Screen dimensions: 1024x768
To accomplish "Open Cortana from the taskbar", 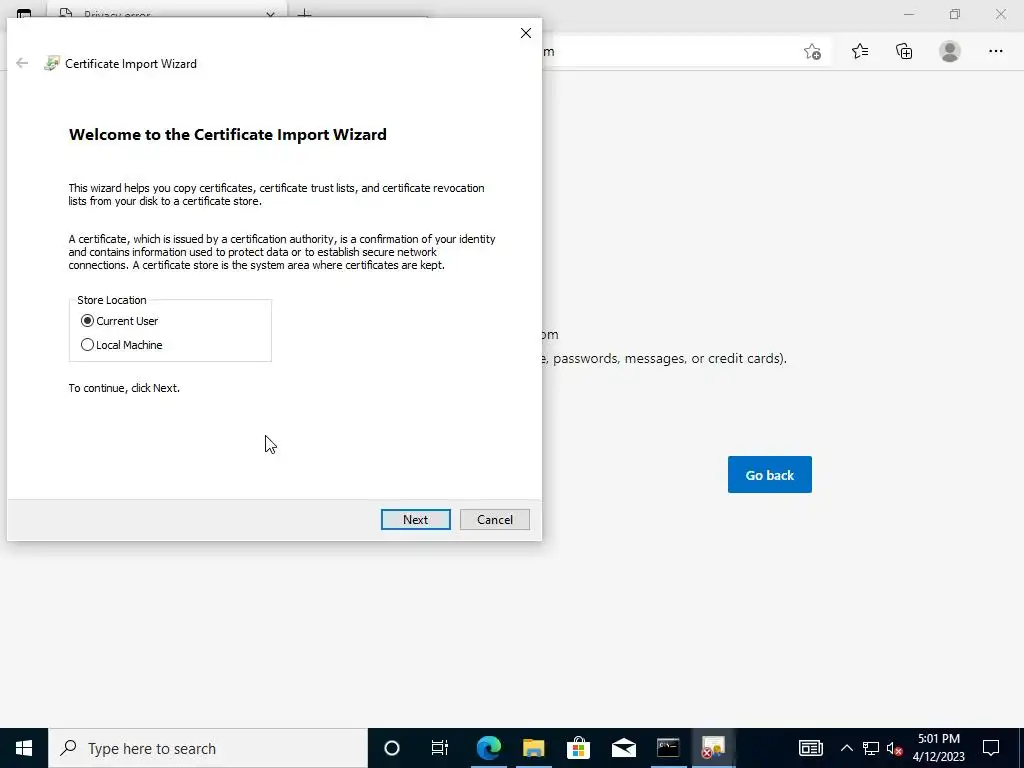I will pos(392,748).
